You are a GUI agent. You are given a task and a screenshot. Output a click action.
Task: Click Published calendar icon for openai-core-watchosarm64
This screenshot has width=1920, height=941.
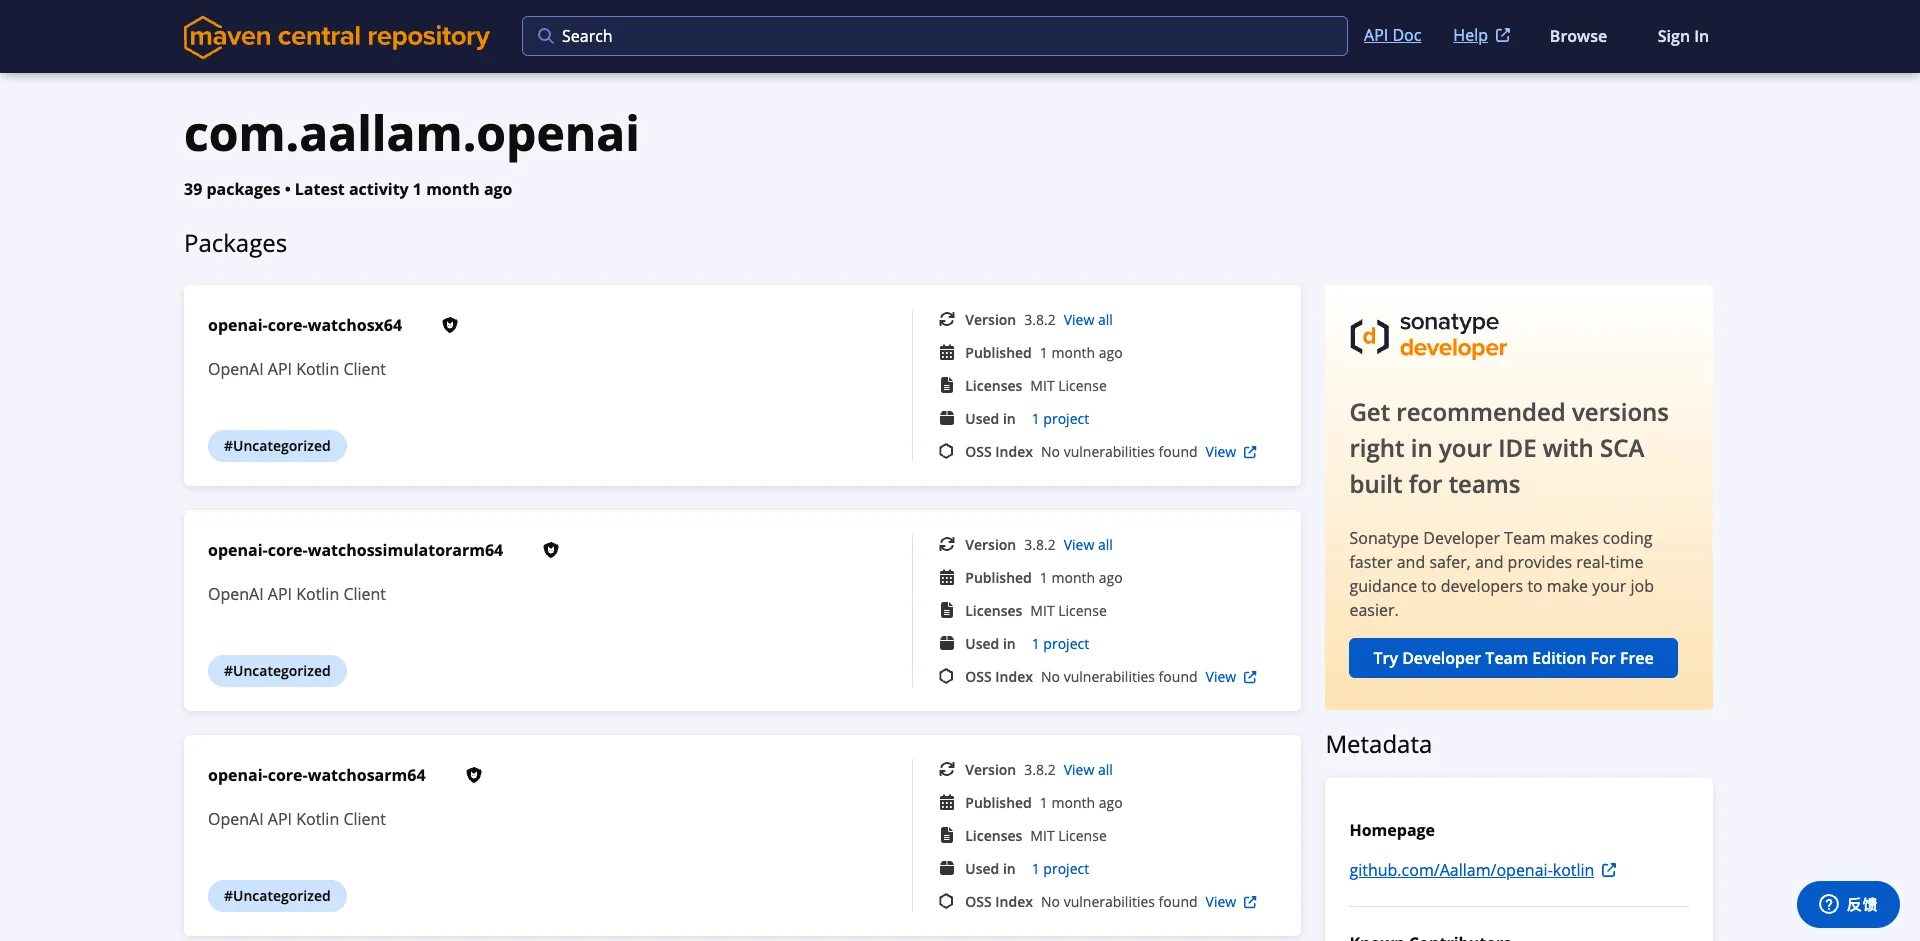point(946,803)
